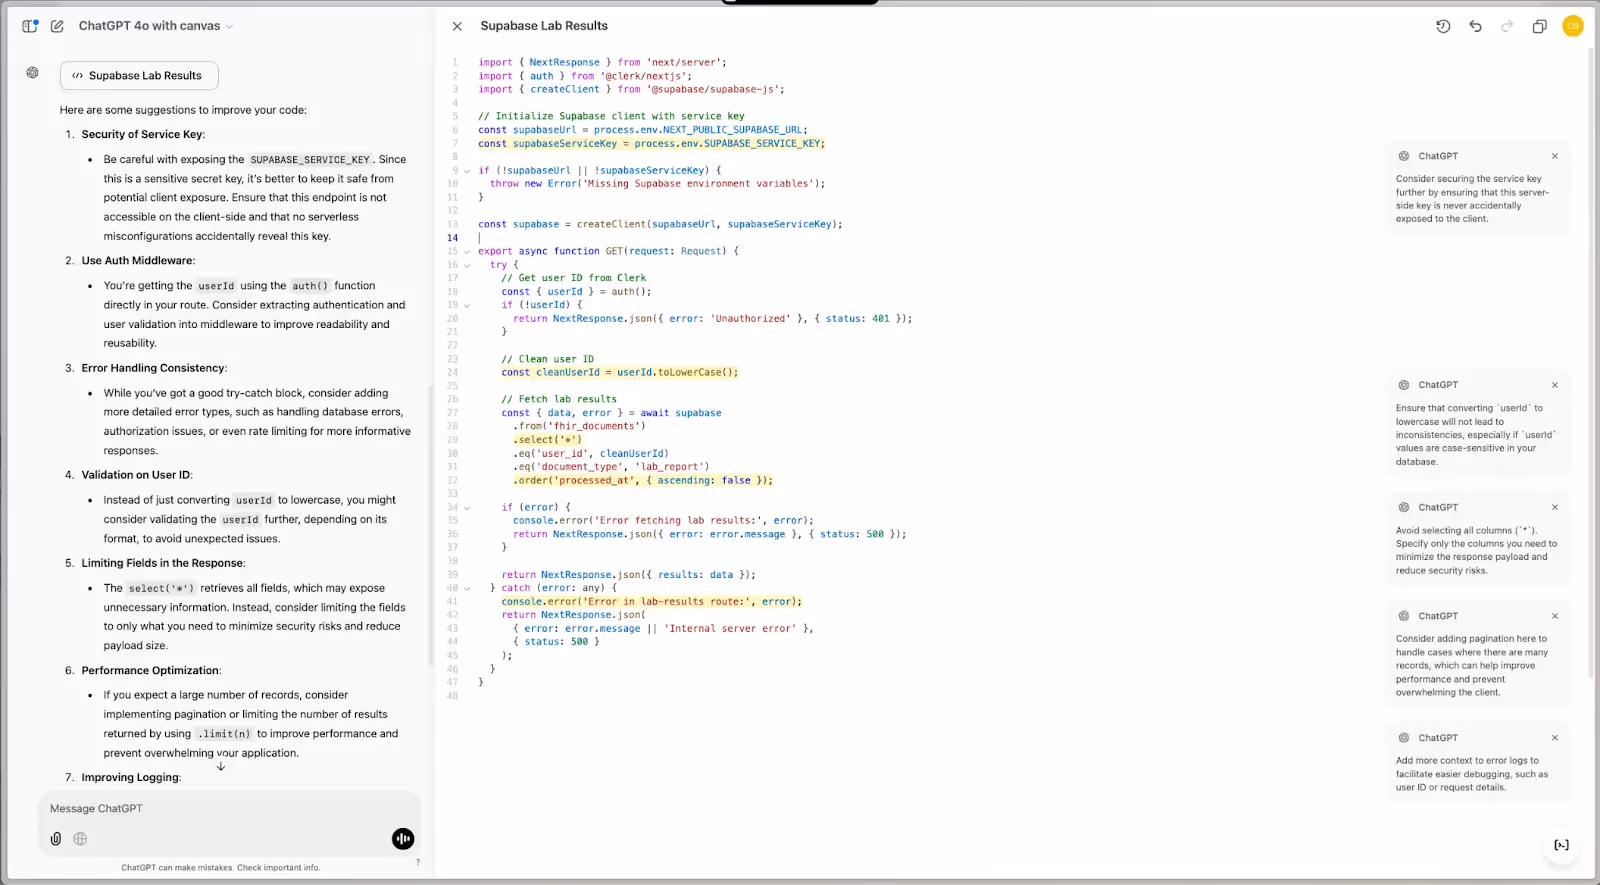Click the 'Use Auth Middleware' heading
The width and height of the screenshot is (1600, 885).
pyautogui.click(x=138, y=261)
